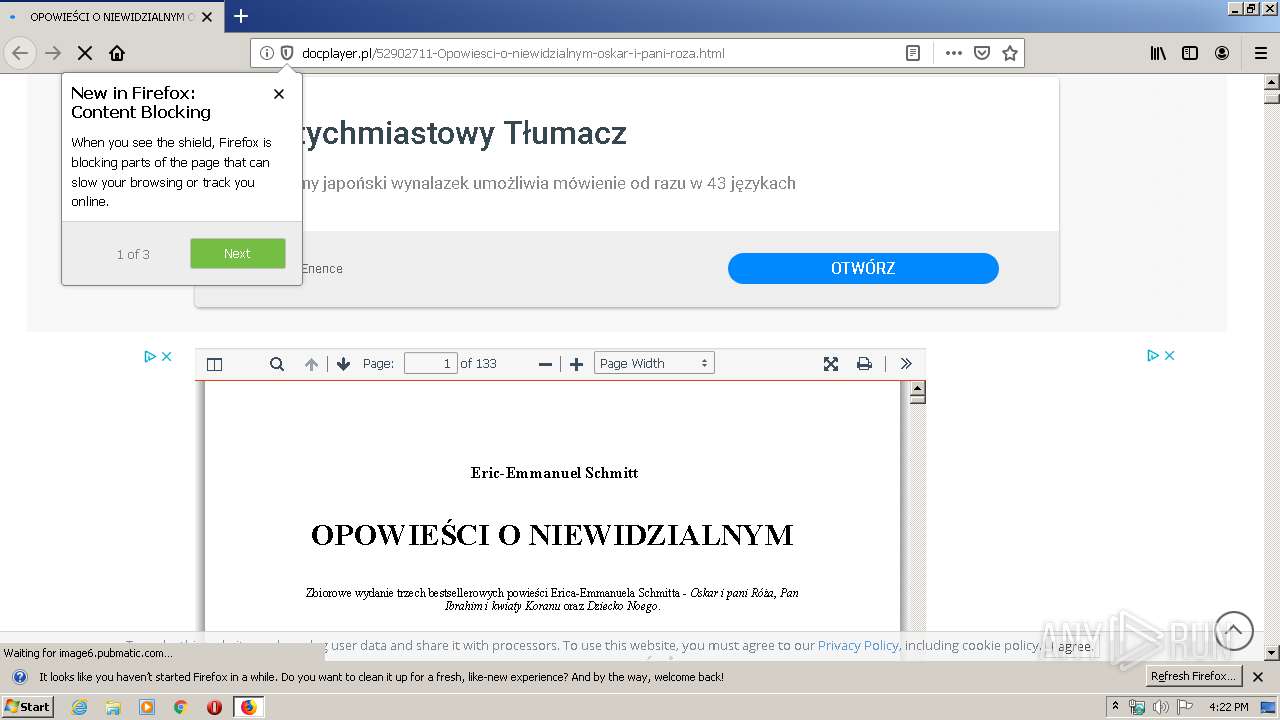Go to previous PDF page arrow
Screen dimensions: 1280x720
(x=311, y=364)
